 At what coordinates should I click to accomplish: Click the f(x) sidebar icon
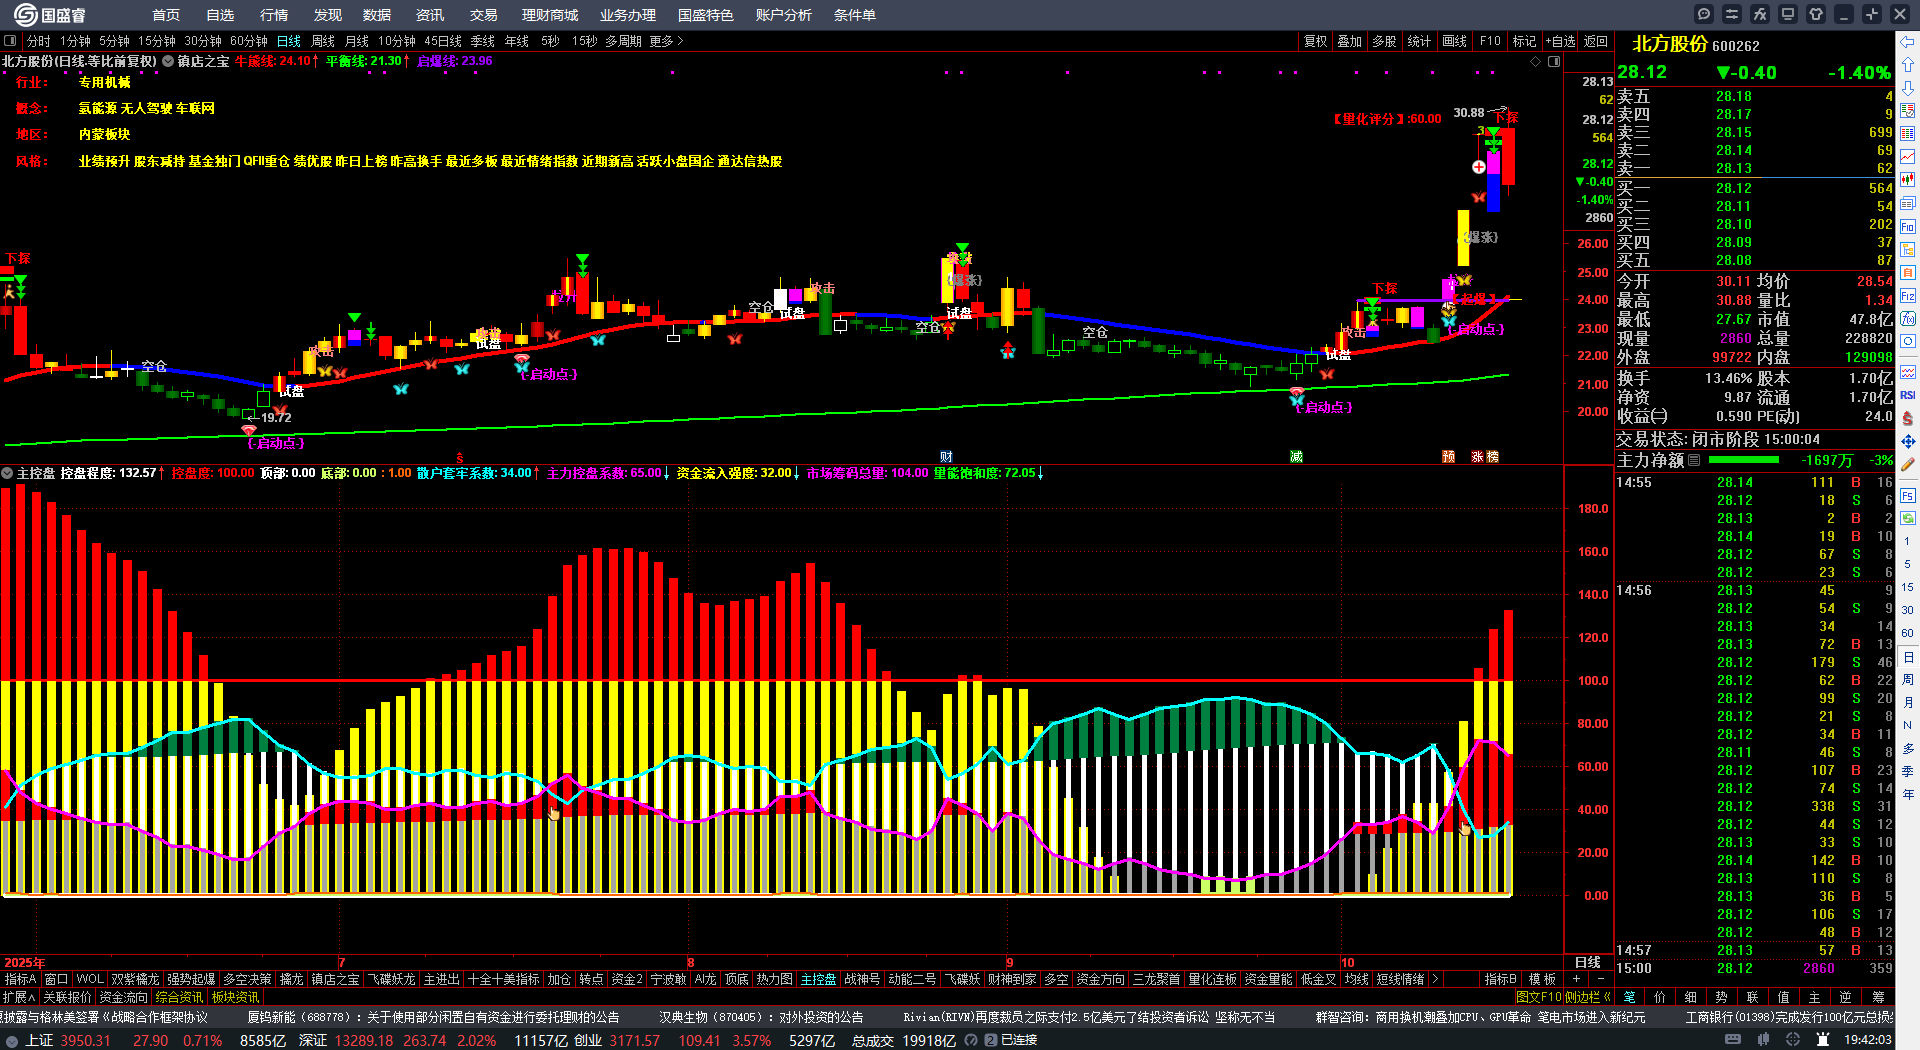click(x=1908, y=319)
